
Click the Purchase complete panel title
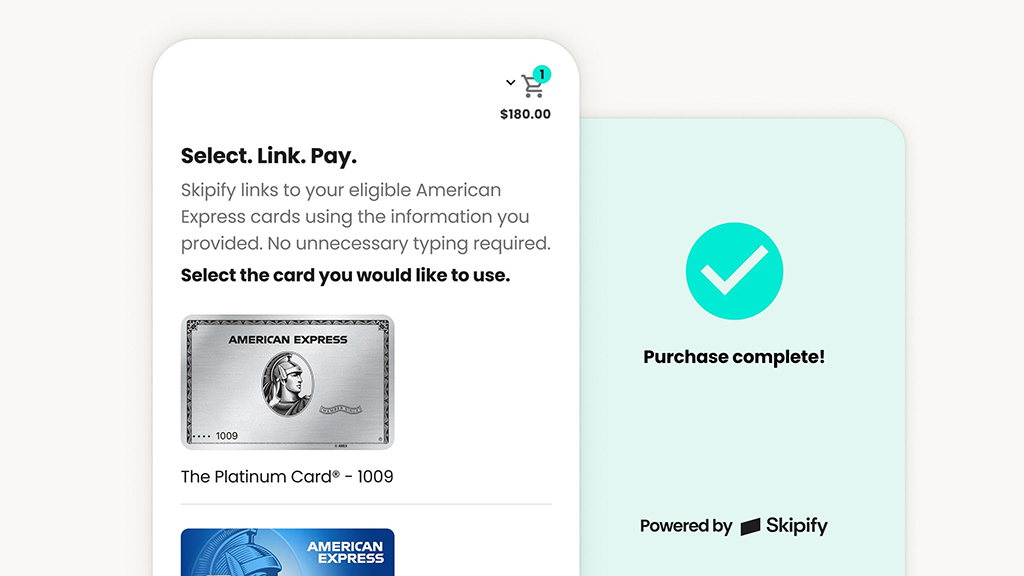point(734,357)
